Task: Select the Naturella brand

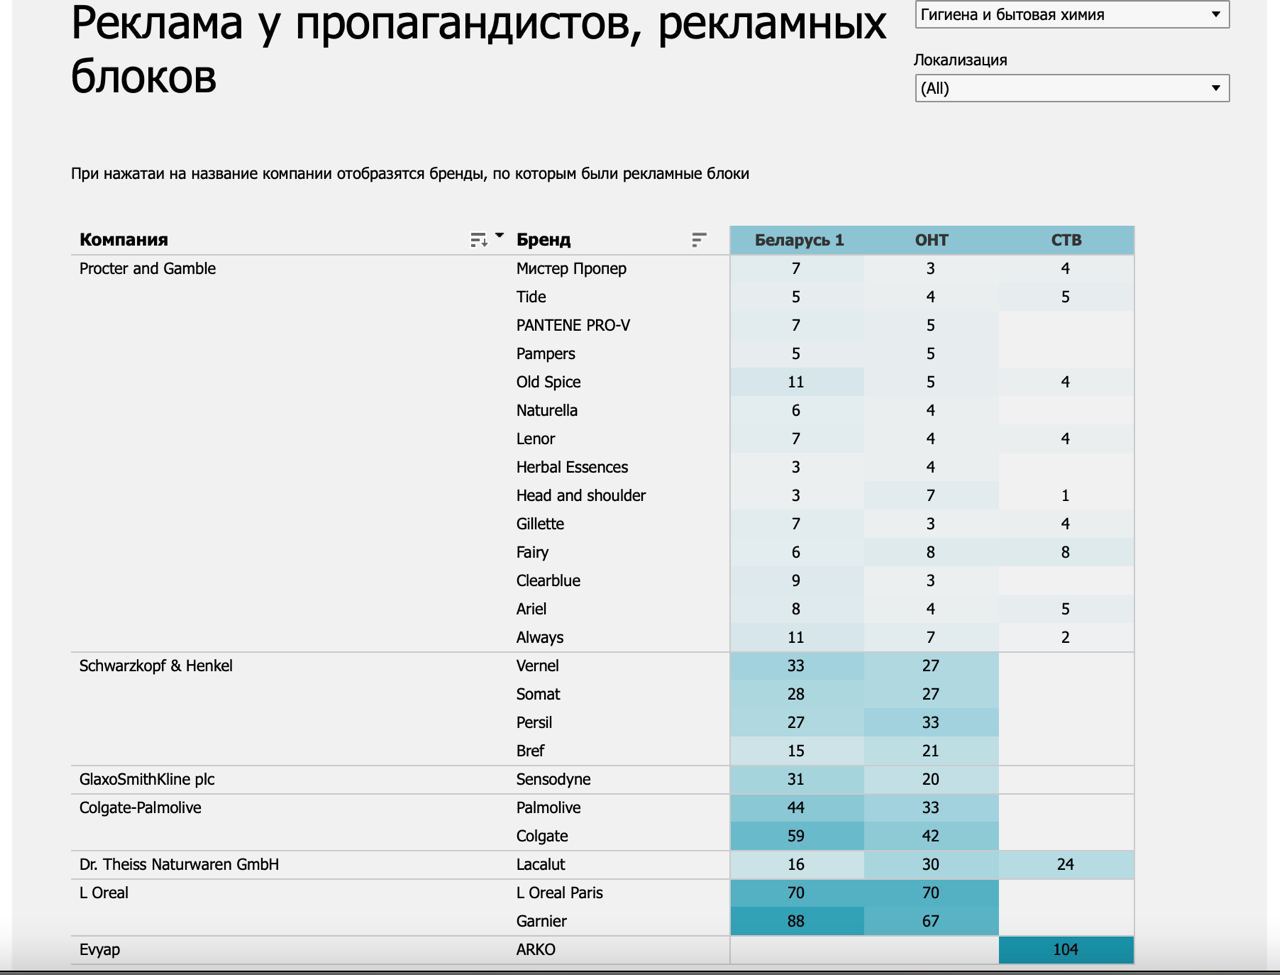Action: click(x=547, y=410)
